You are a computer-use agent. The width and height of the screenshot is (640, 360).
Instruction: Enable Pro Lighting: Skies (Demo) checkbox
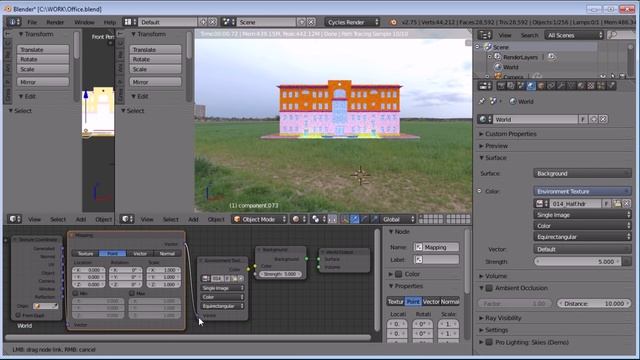pos(489,342)
